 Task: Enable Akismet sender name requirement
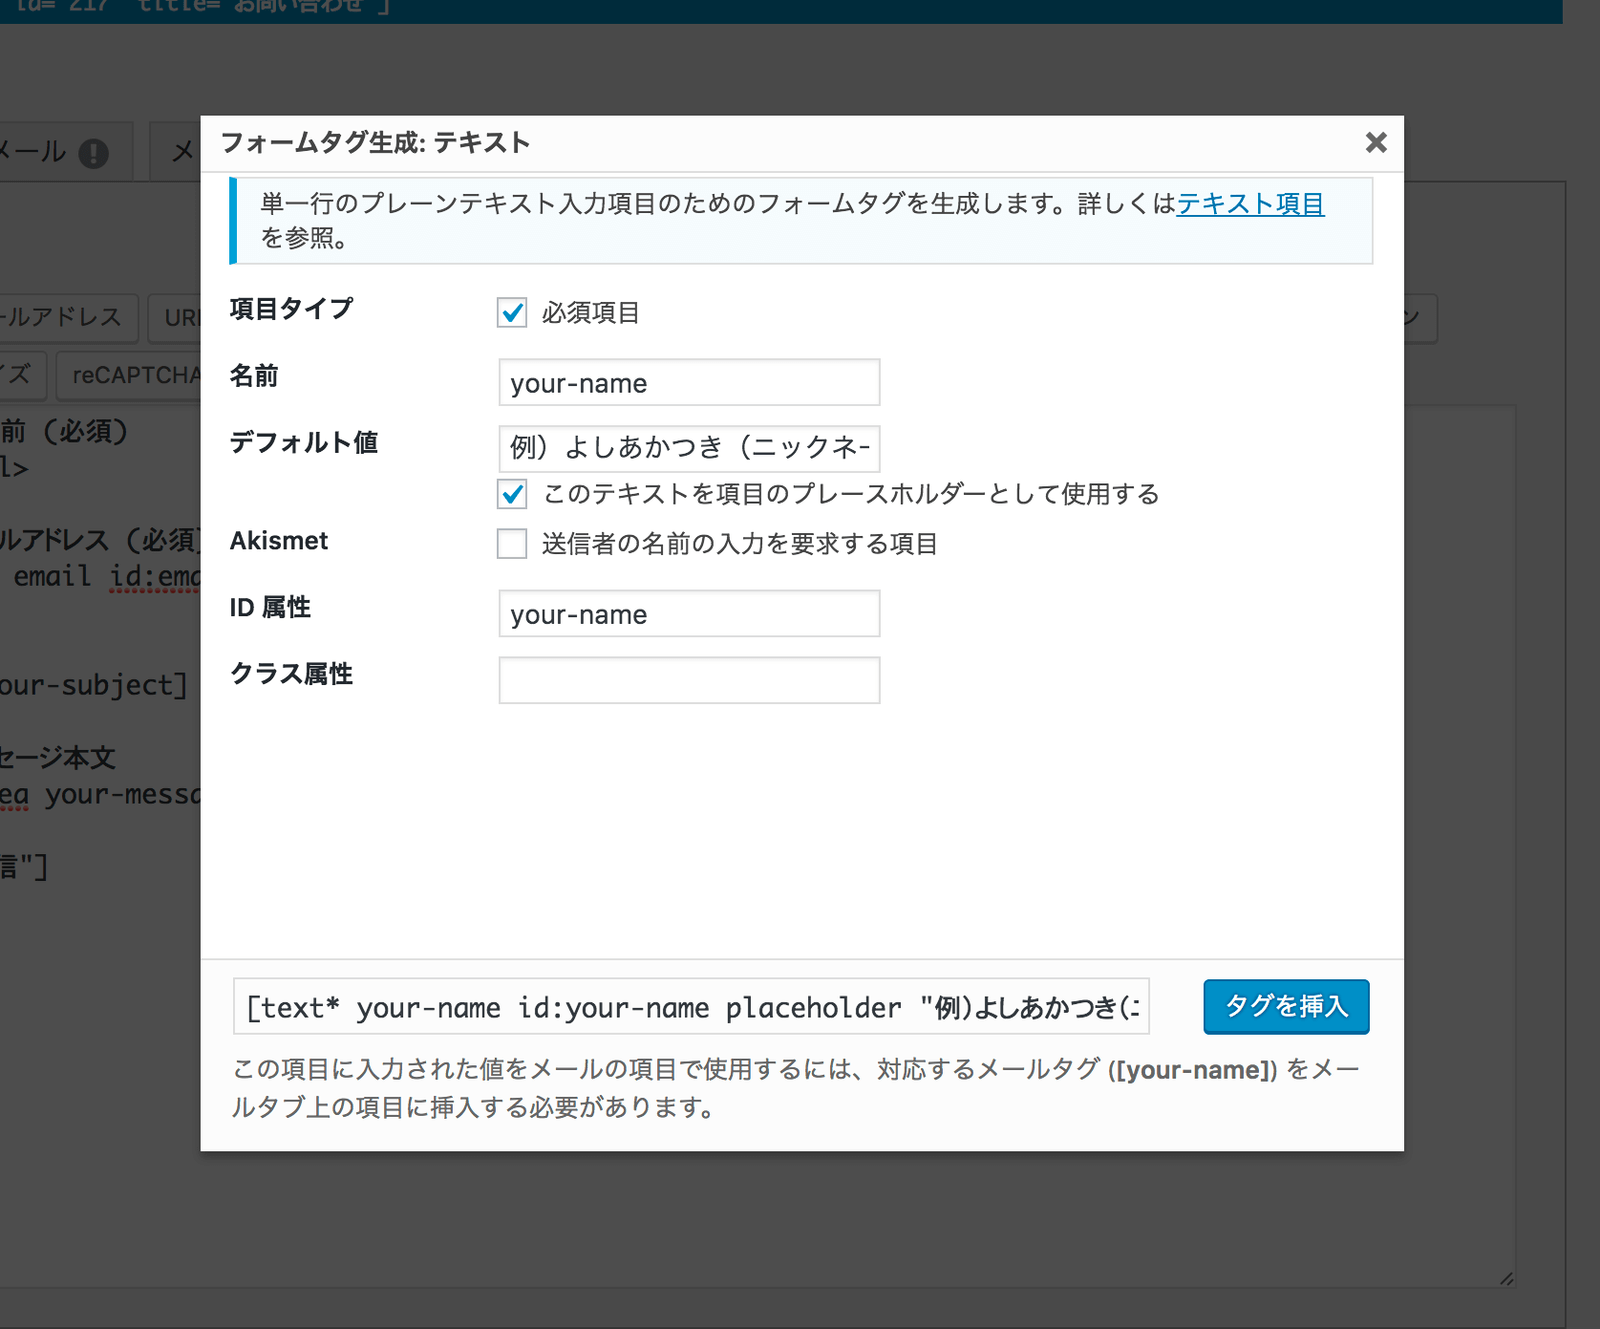pos(511,544)
